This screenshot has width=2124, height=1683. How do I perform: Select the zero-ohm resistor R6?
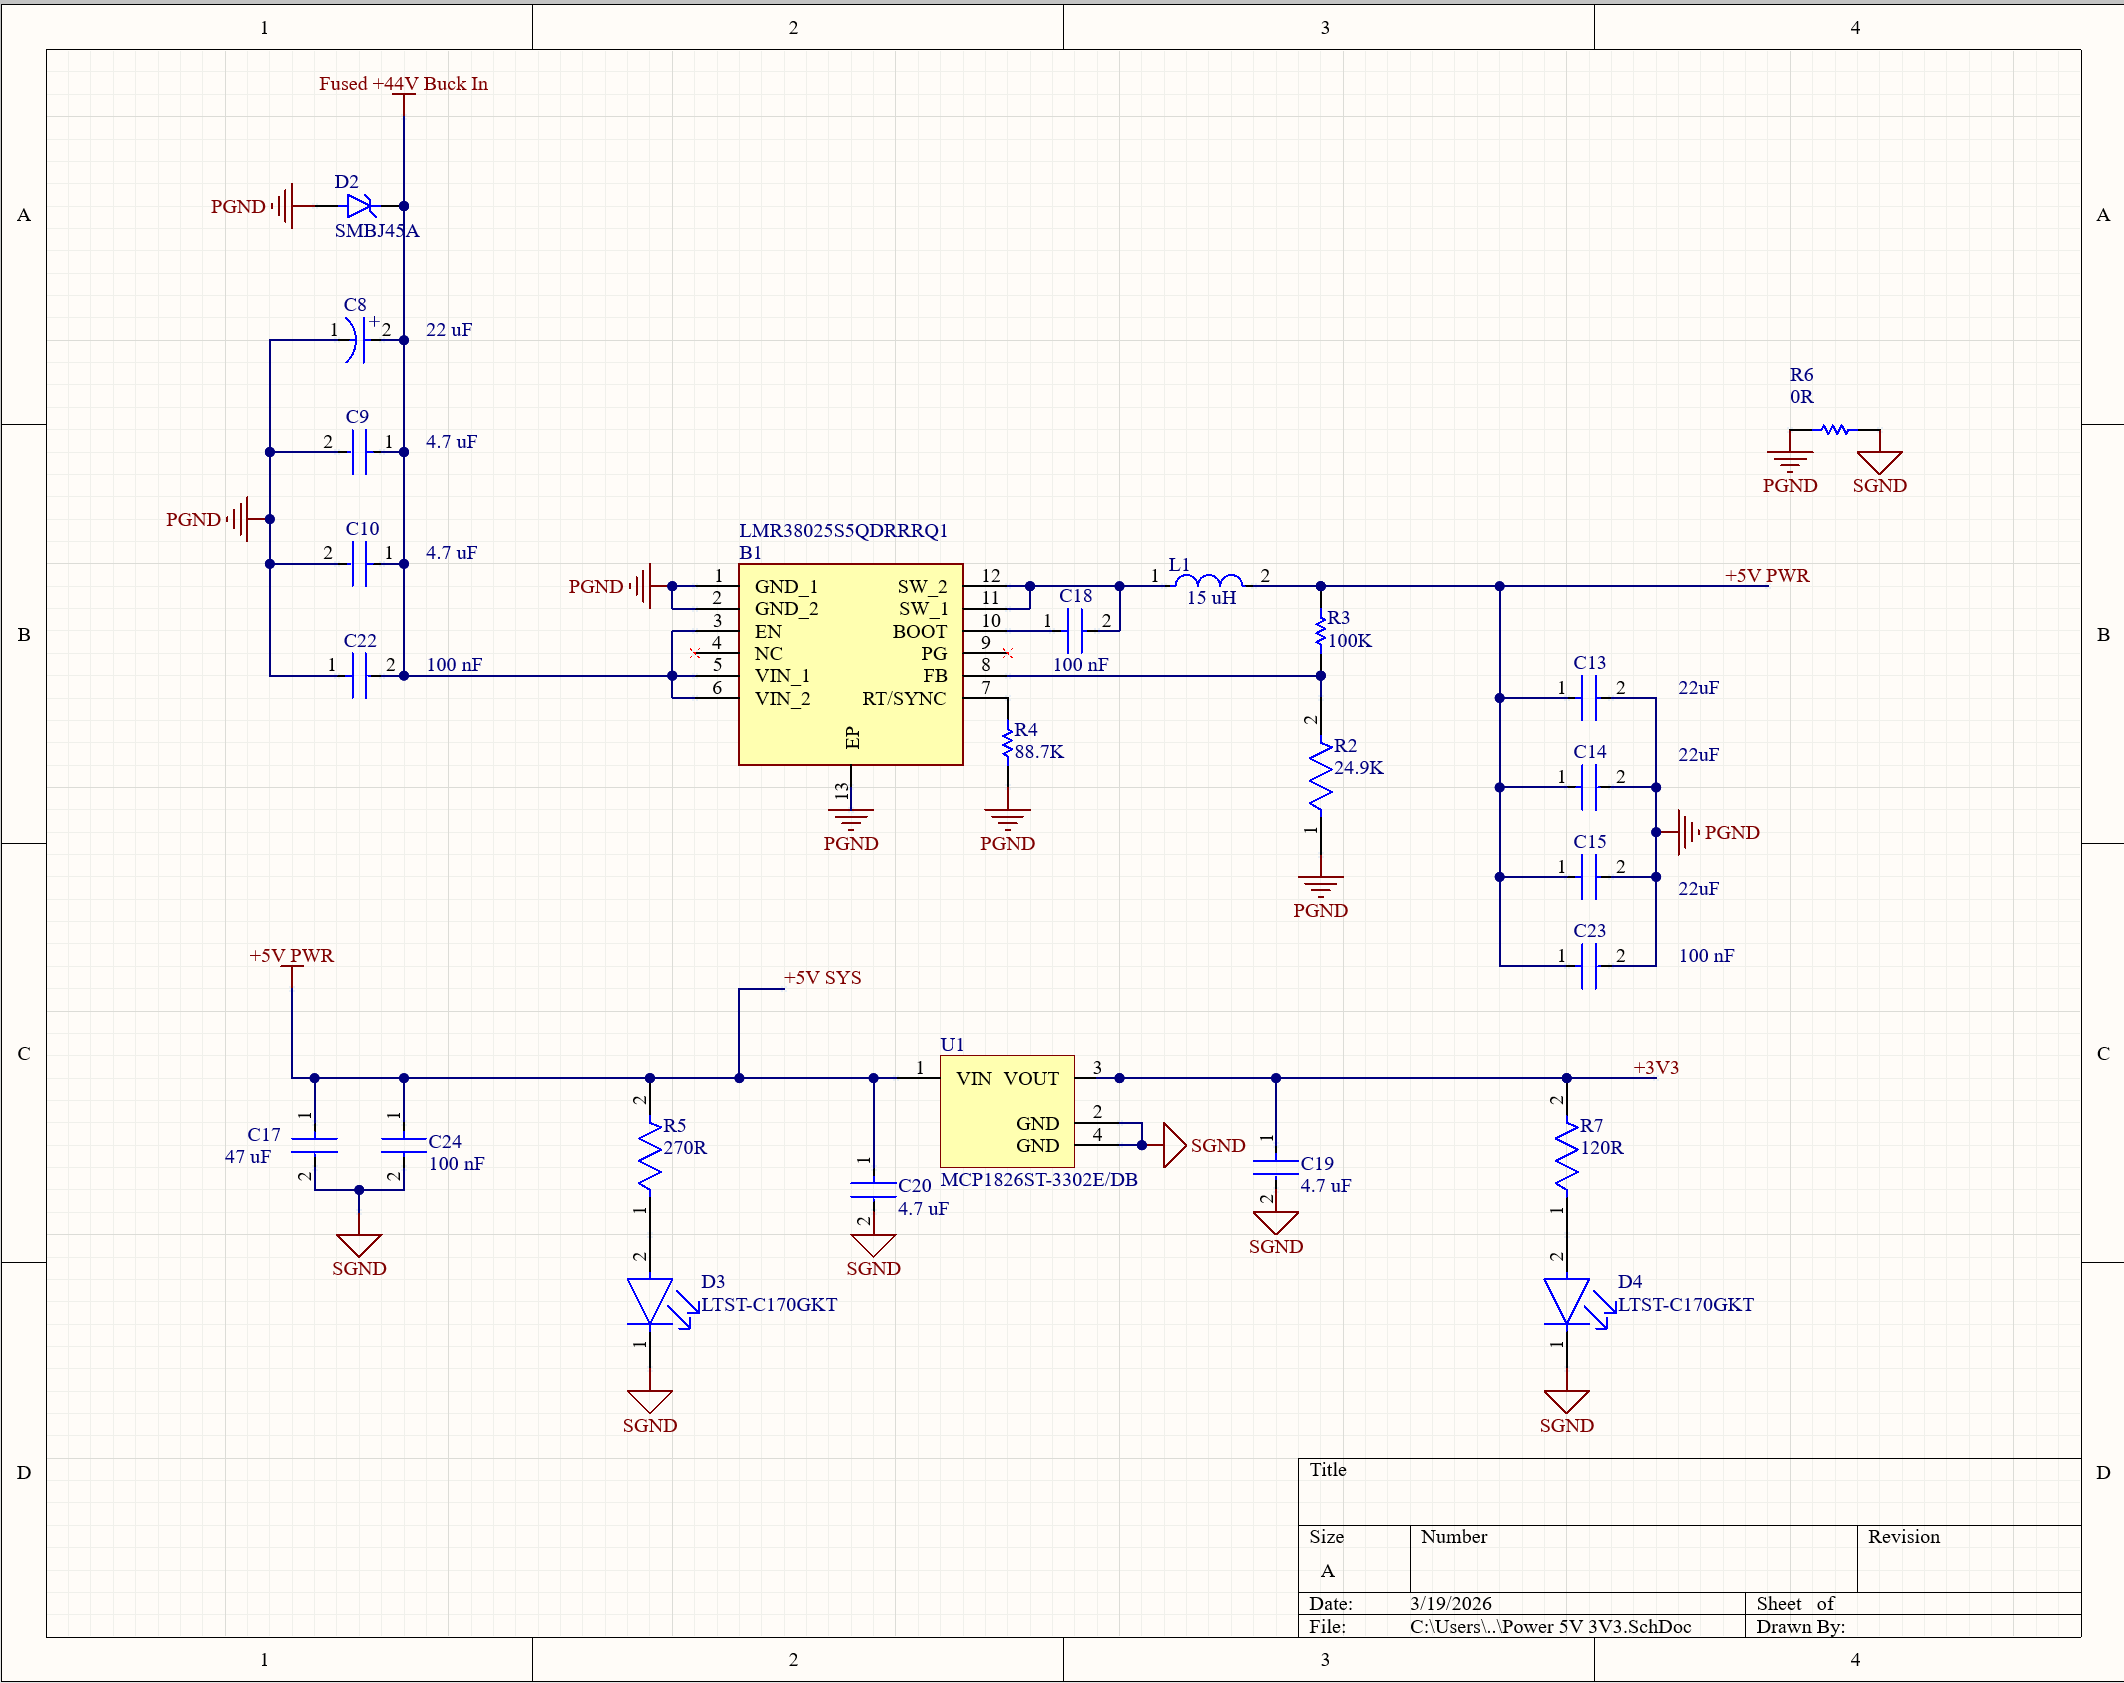pos(1834,432)
